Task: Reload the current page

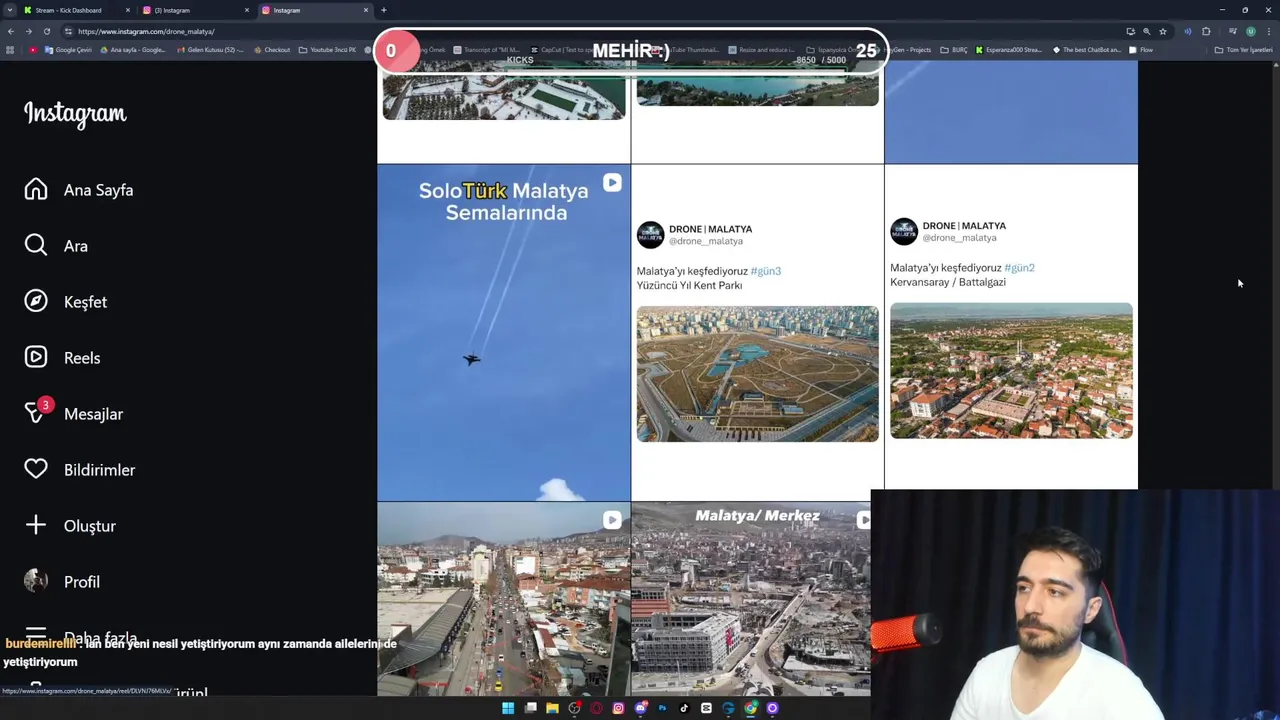Action: point(46,31)
